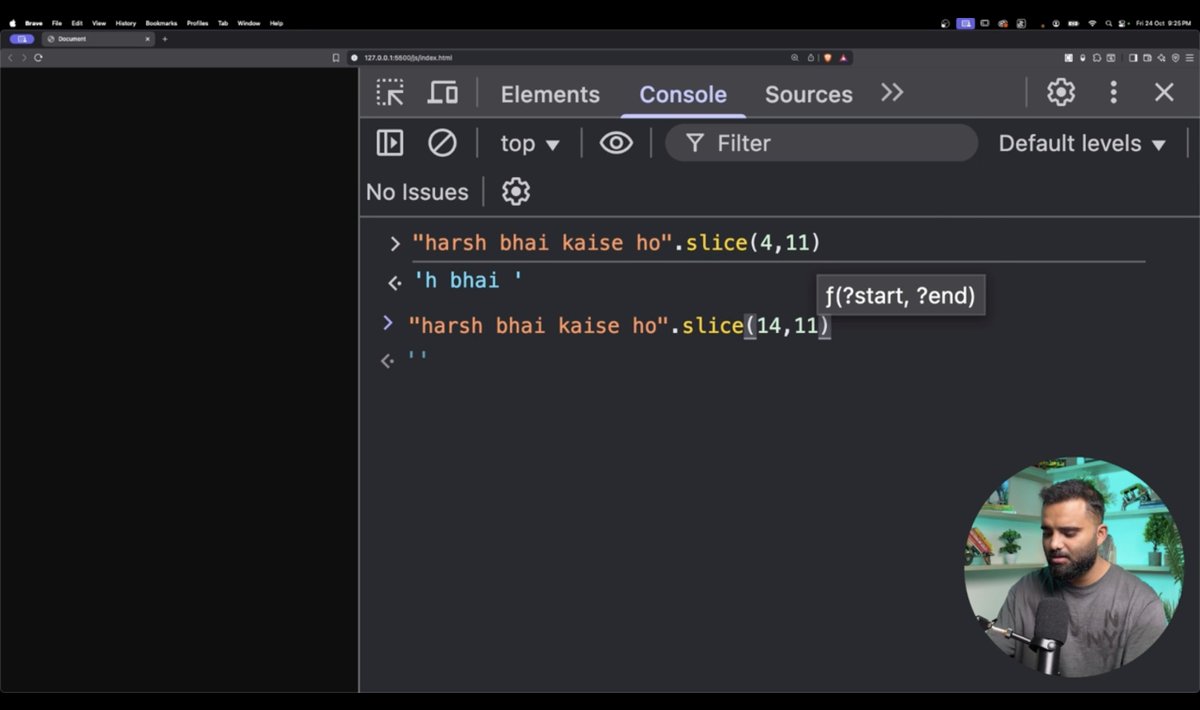Viewport: 1200px width, 710px height.
Task: Open the Brave Rewards triangle icon
Action: 843,58
